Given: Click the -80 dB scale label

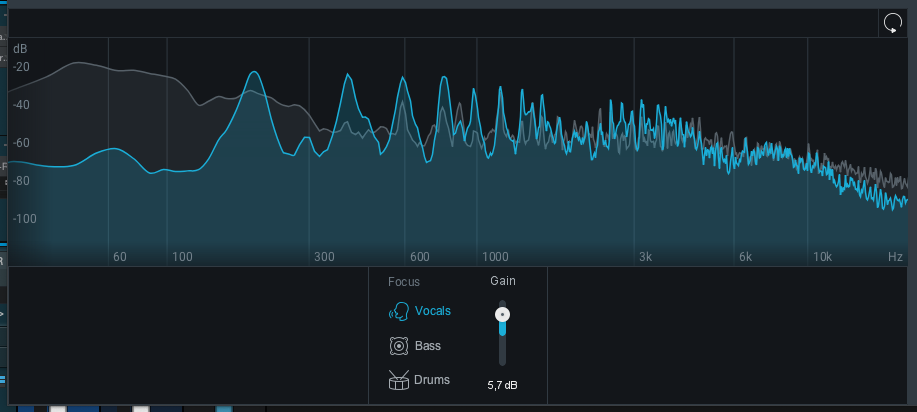Looking at the screenshot, I should point(21,181).
